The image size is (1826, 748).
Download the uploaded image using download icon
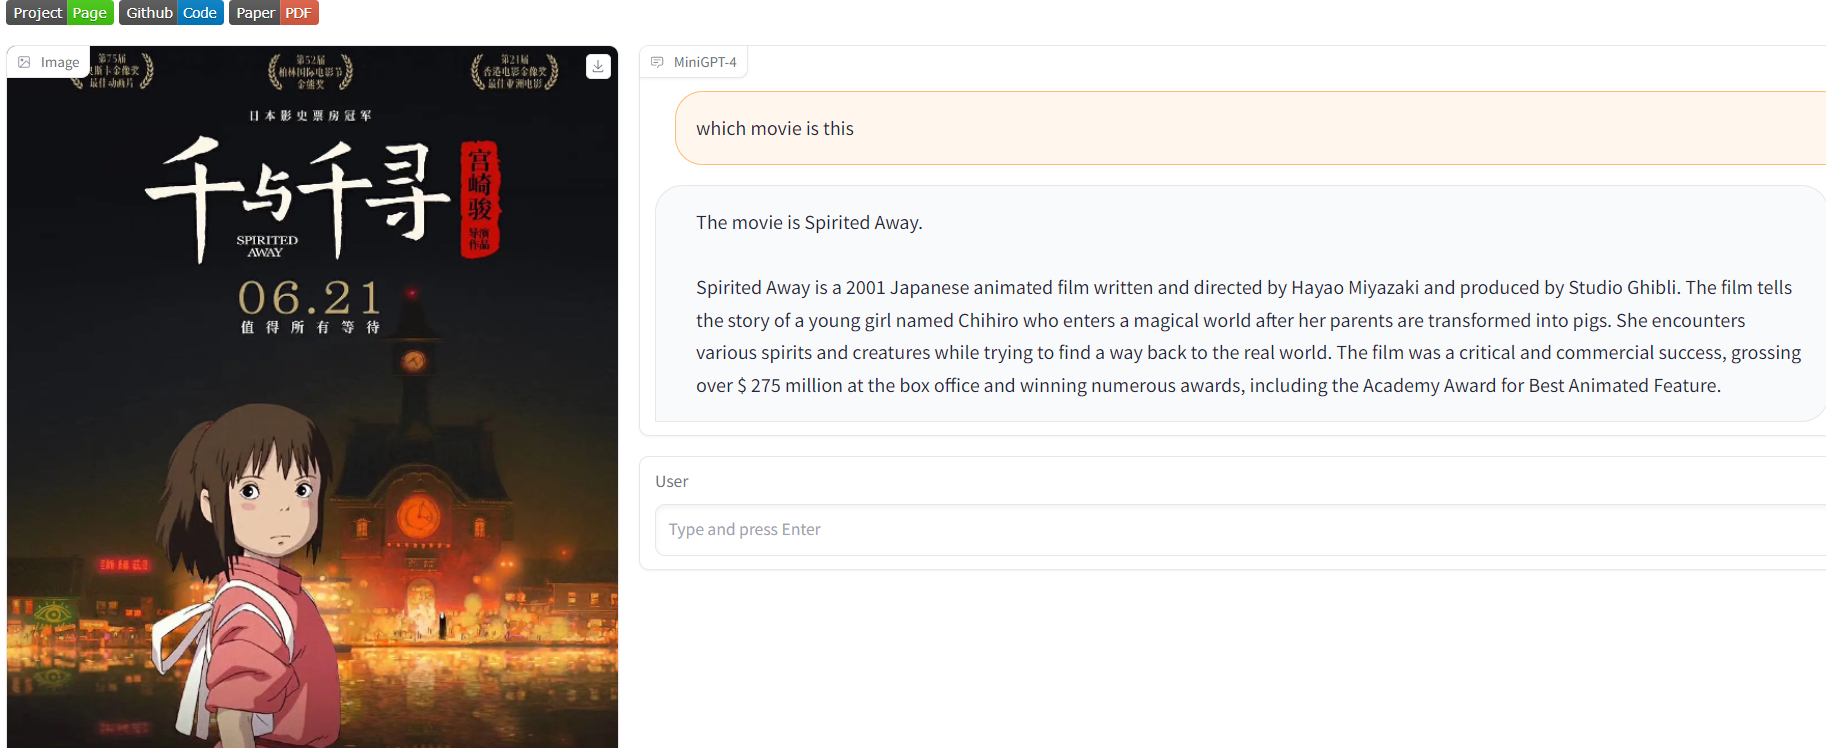[x=598, y=66]
